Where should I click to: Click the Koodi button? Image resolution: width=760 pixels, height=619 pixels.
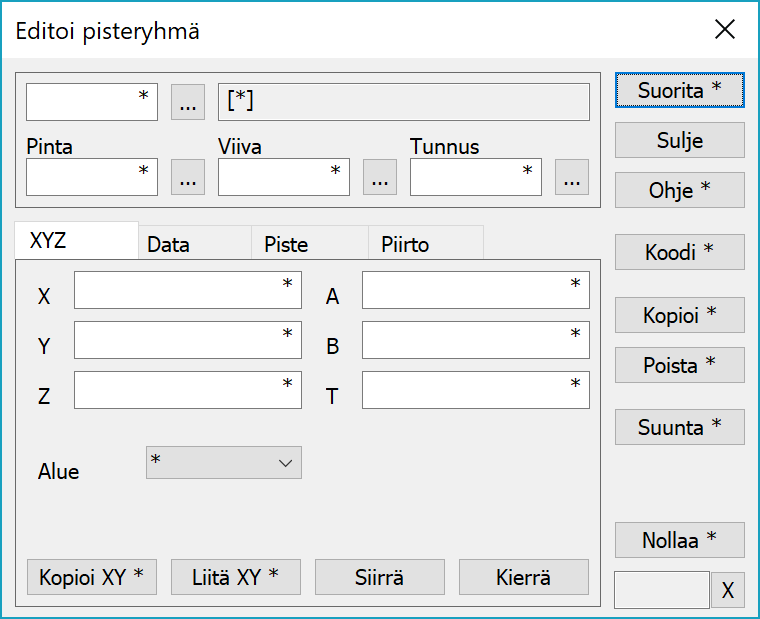click(679, 253)
